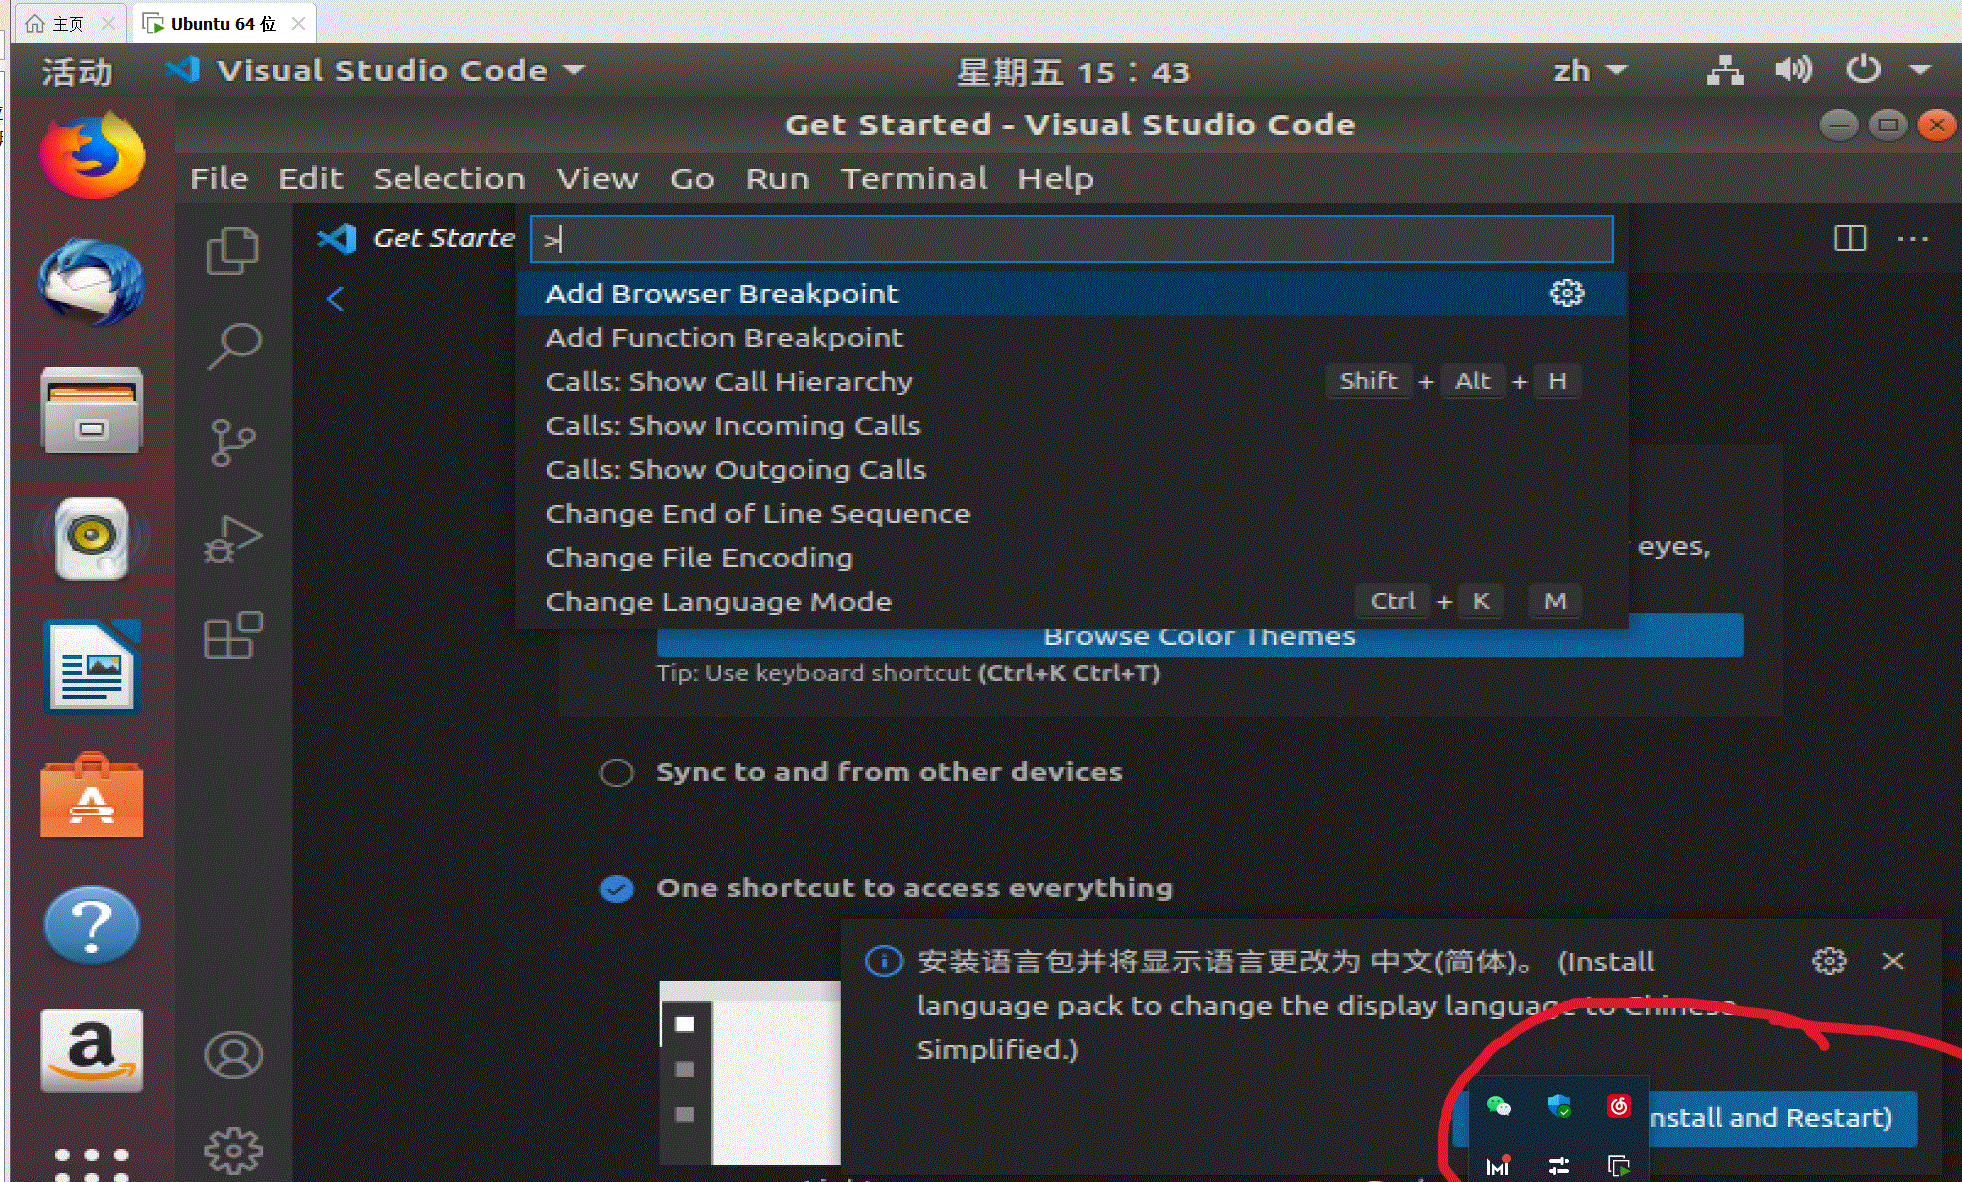1962x1182 pixels.
Task: Open the Accounts menu icon
Action: (x=233, y=1055)
